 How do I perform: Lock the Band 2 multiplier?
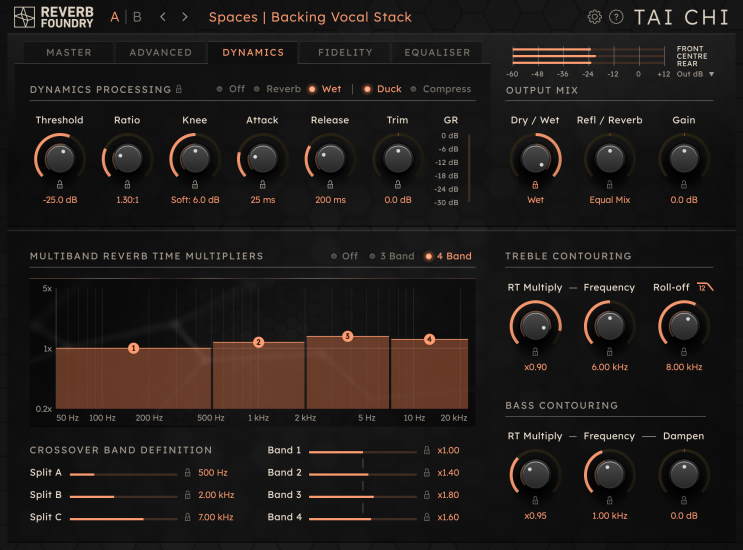(x=427, y=472)
